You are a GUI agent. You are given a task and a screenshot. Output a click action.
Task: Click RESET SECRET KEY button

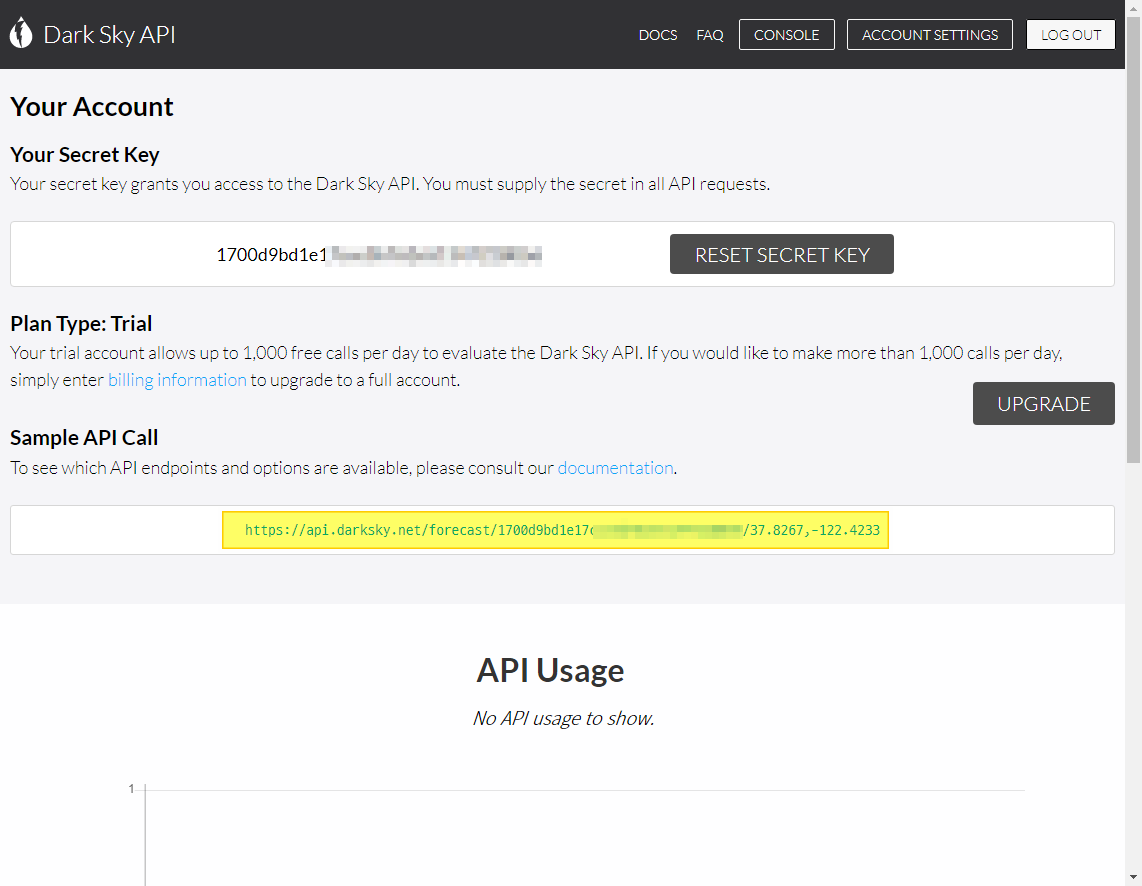(x=781, y=254)
